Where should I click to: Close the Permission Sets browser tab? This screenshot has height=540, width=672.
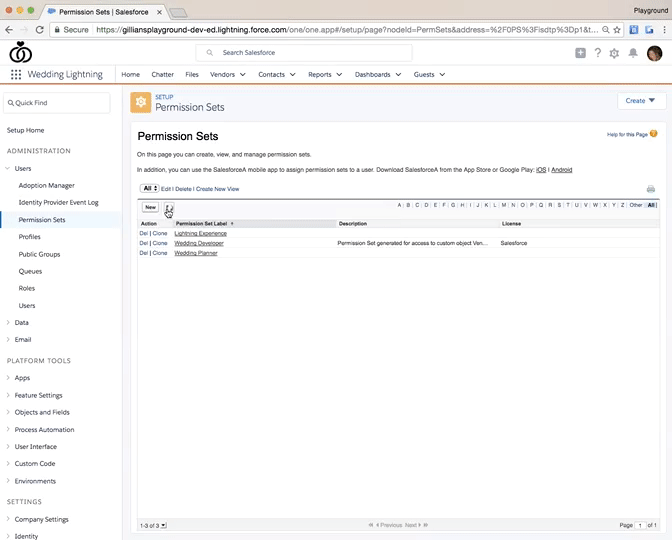[159, 12]
